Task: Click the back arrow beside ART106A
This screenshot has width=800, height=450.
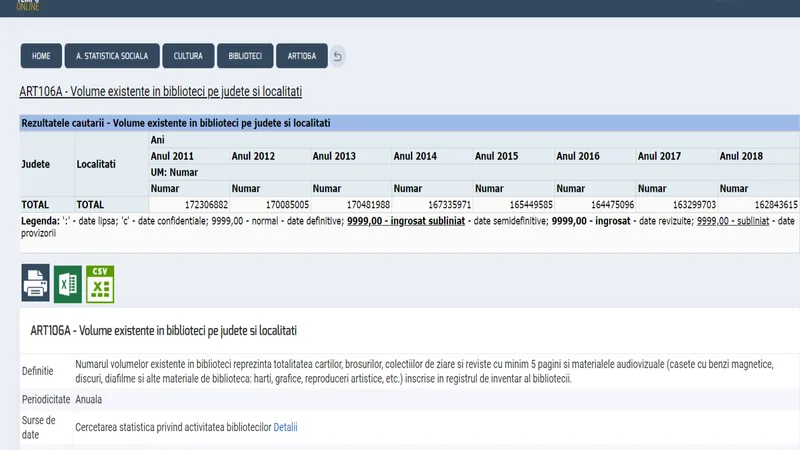Action: tap(338, 57)
